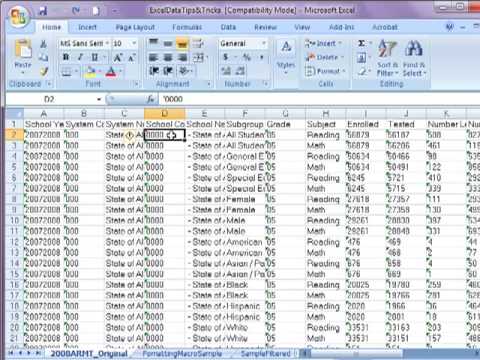Open the error warning indicator beside D2
This screenshot has height=360, width=480.
pos(130,135)
